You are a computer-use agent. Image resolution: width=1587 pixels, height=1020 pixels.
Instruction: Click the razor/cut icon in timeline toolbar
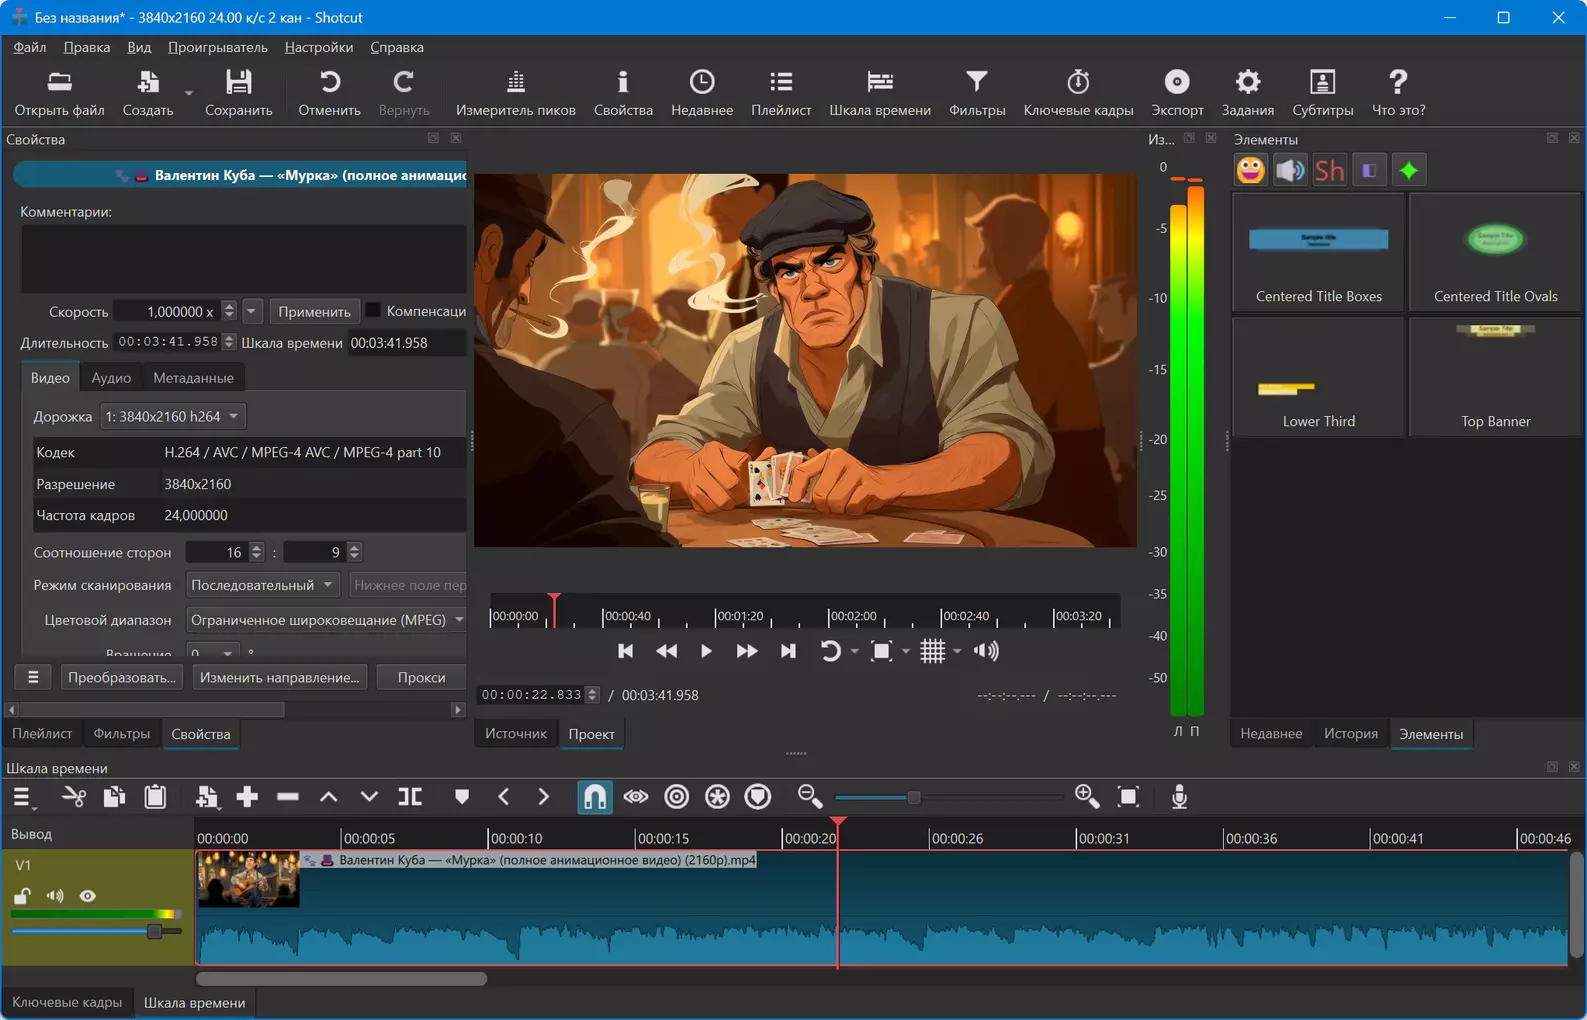pyautogui.click(x=74, y=797)
